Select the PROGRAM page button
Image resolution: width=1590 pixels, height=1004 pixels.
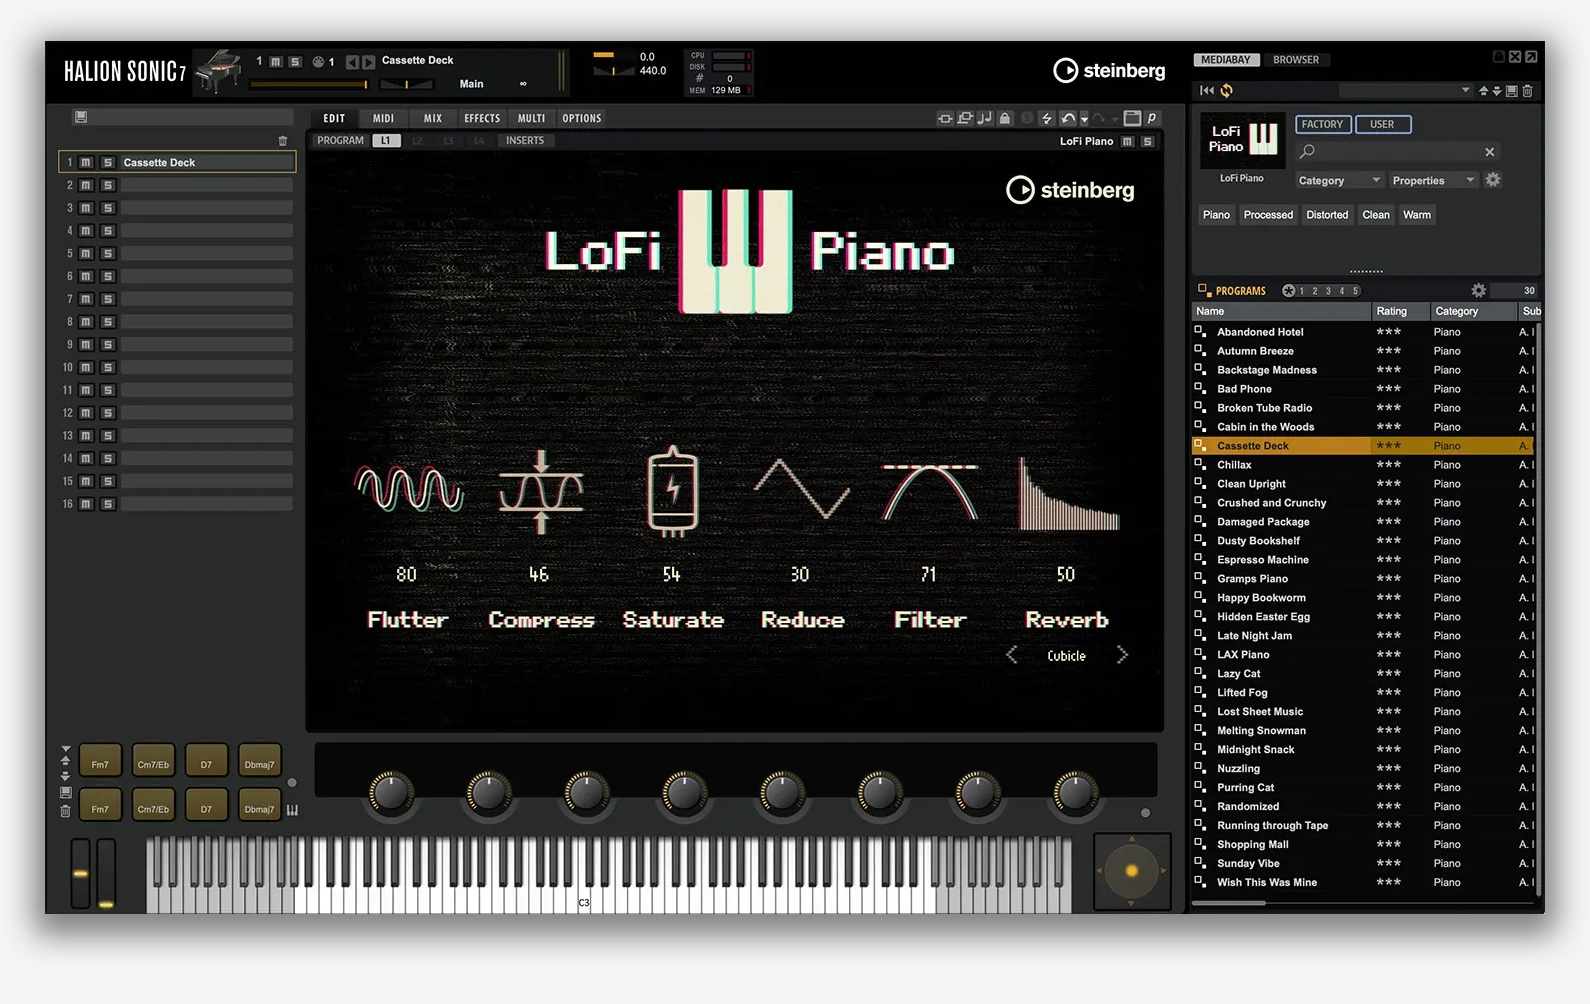pyautogui.click(x=340, y=141)
